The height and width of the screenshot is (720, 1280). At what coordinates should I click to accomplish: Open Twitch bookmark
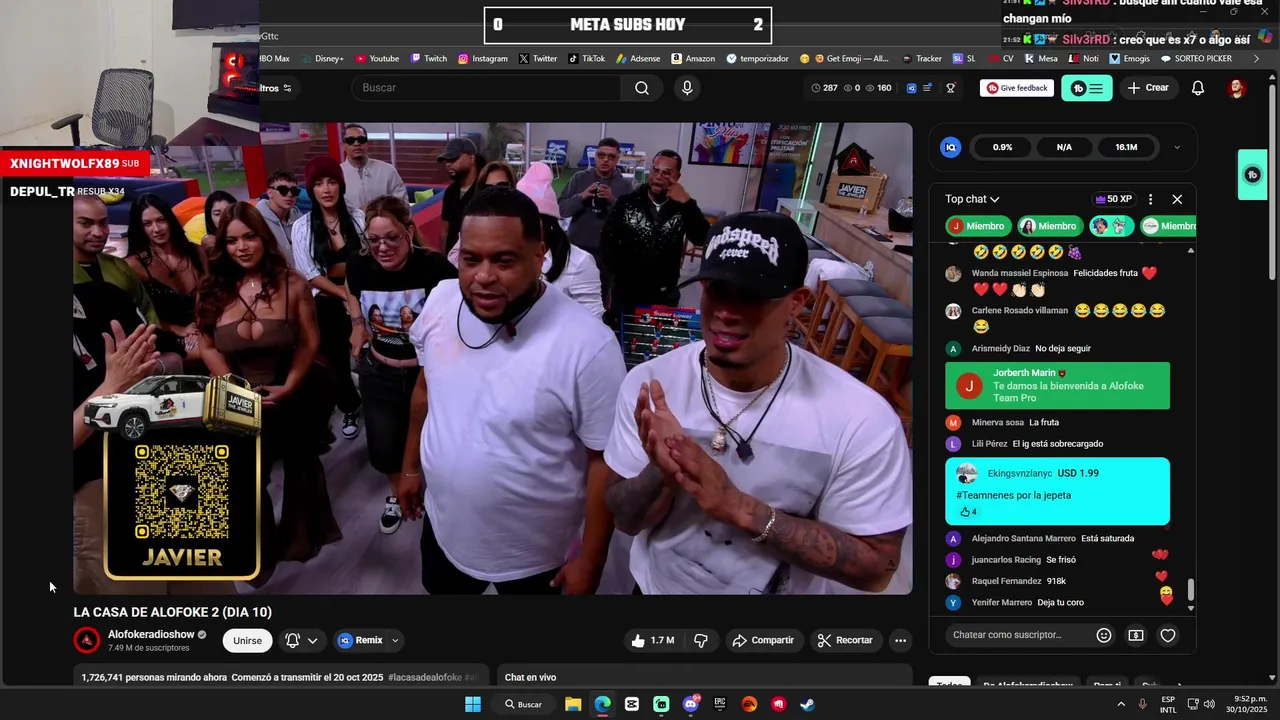428,58
